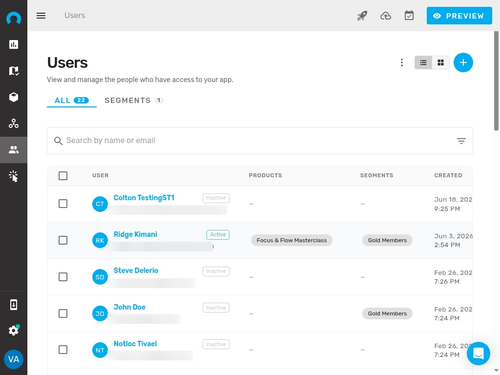Click the Focus & Flow Masterclass product chip
The height and width of the screenshot is (375, 500).
click(292, 240)
